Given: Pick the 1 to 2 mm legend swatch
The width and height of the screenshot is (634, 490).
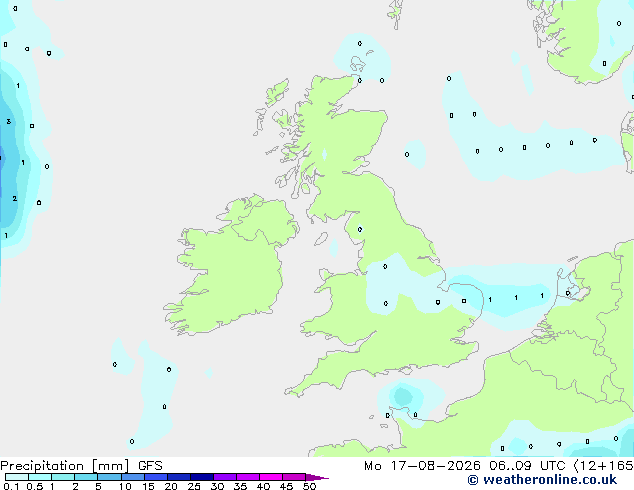Looking at the screenshot, I should coord(63,477).
